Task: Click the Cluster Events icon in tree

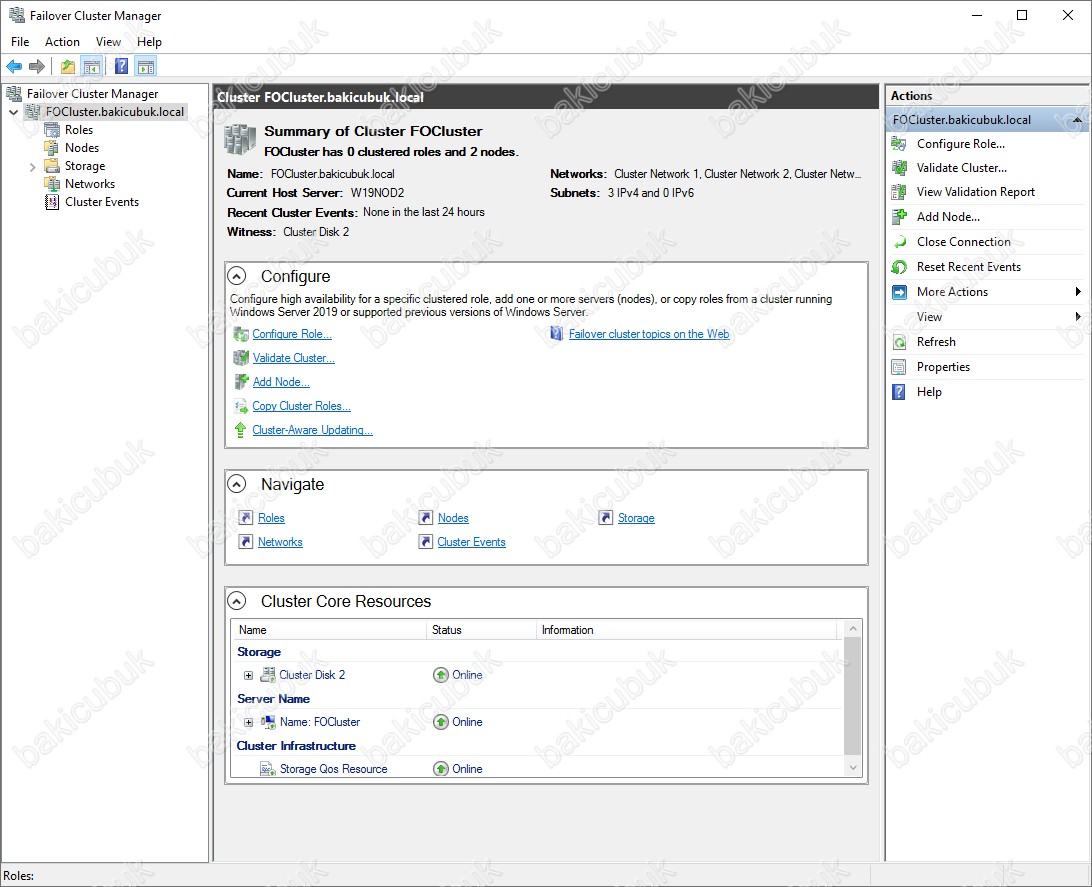Action: [52, 203]
